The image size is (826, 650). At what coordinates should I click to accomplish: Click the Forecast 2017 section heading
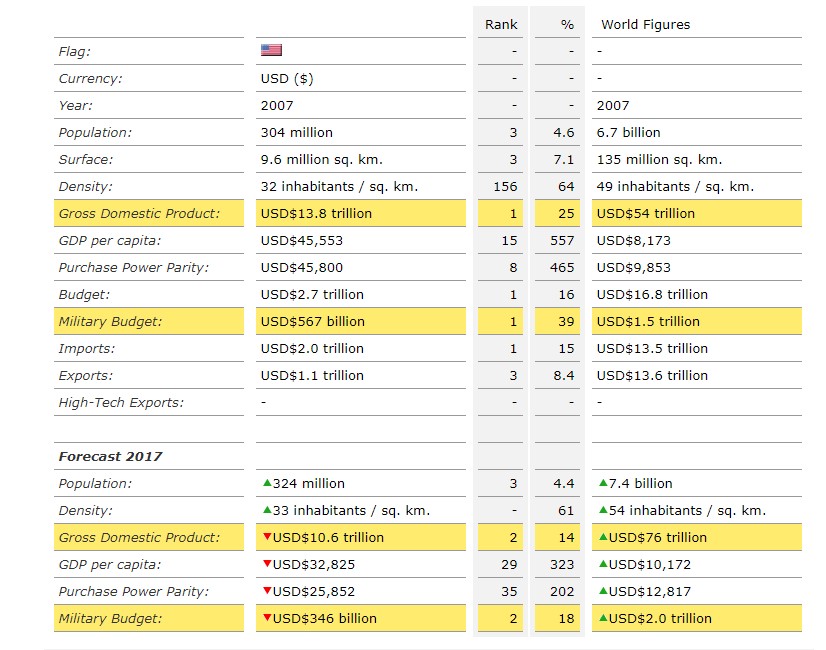coord(110,456)
